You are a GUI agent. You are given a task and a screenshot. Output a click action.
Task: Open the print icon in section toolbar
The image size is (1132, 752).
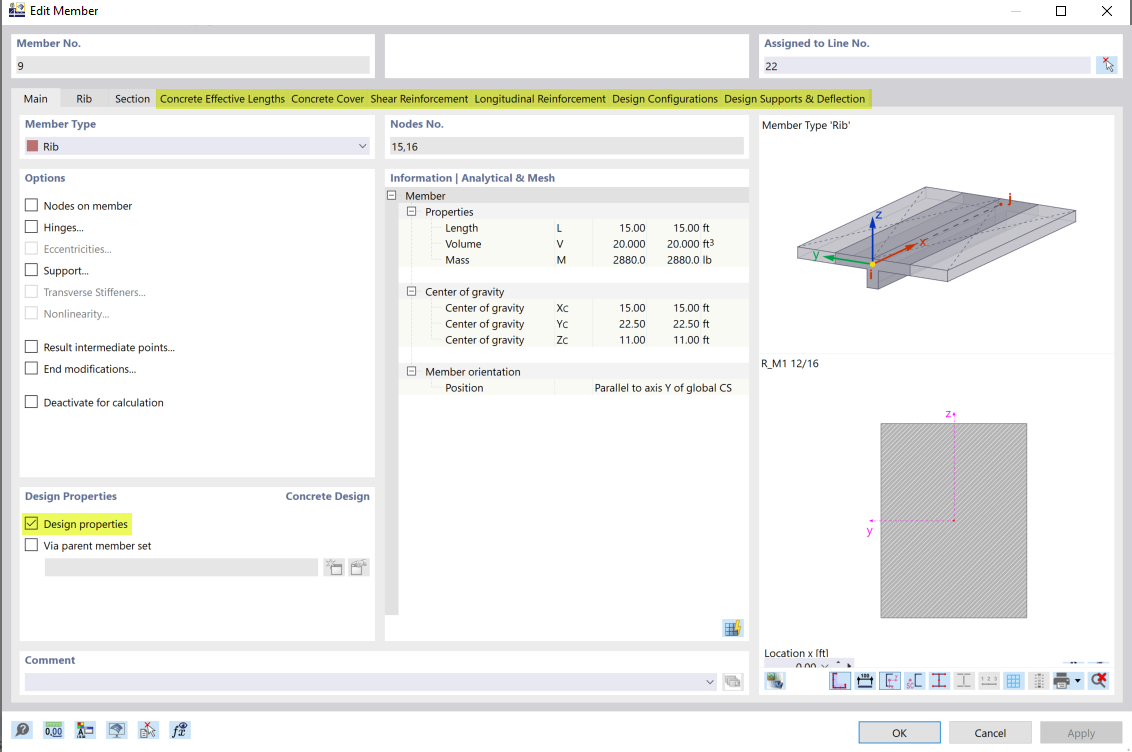(1062, 680)
